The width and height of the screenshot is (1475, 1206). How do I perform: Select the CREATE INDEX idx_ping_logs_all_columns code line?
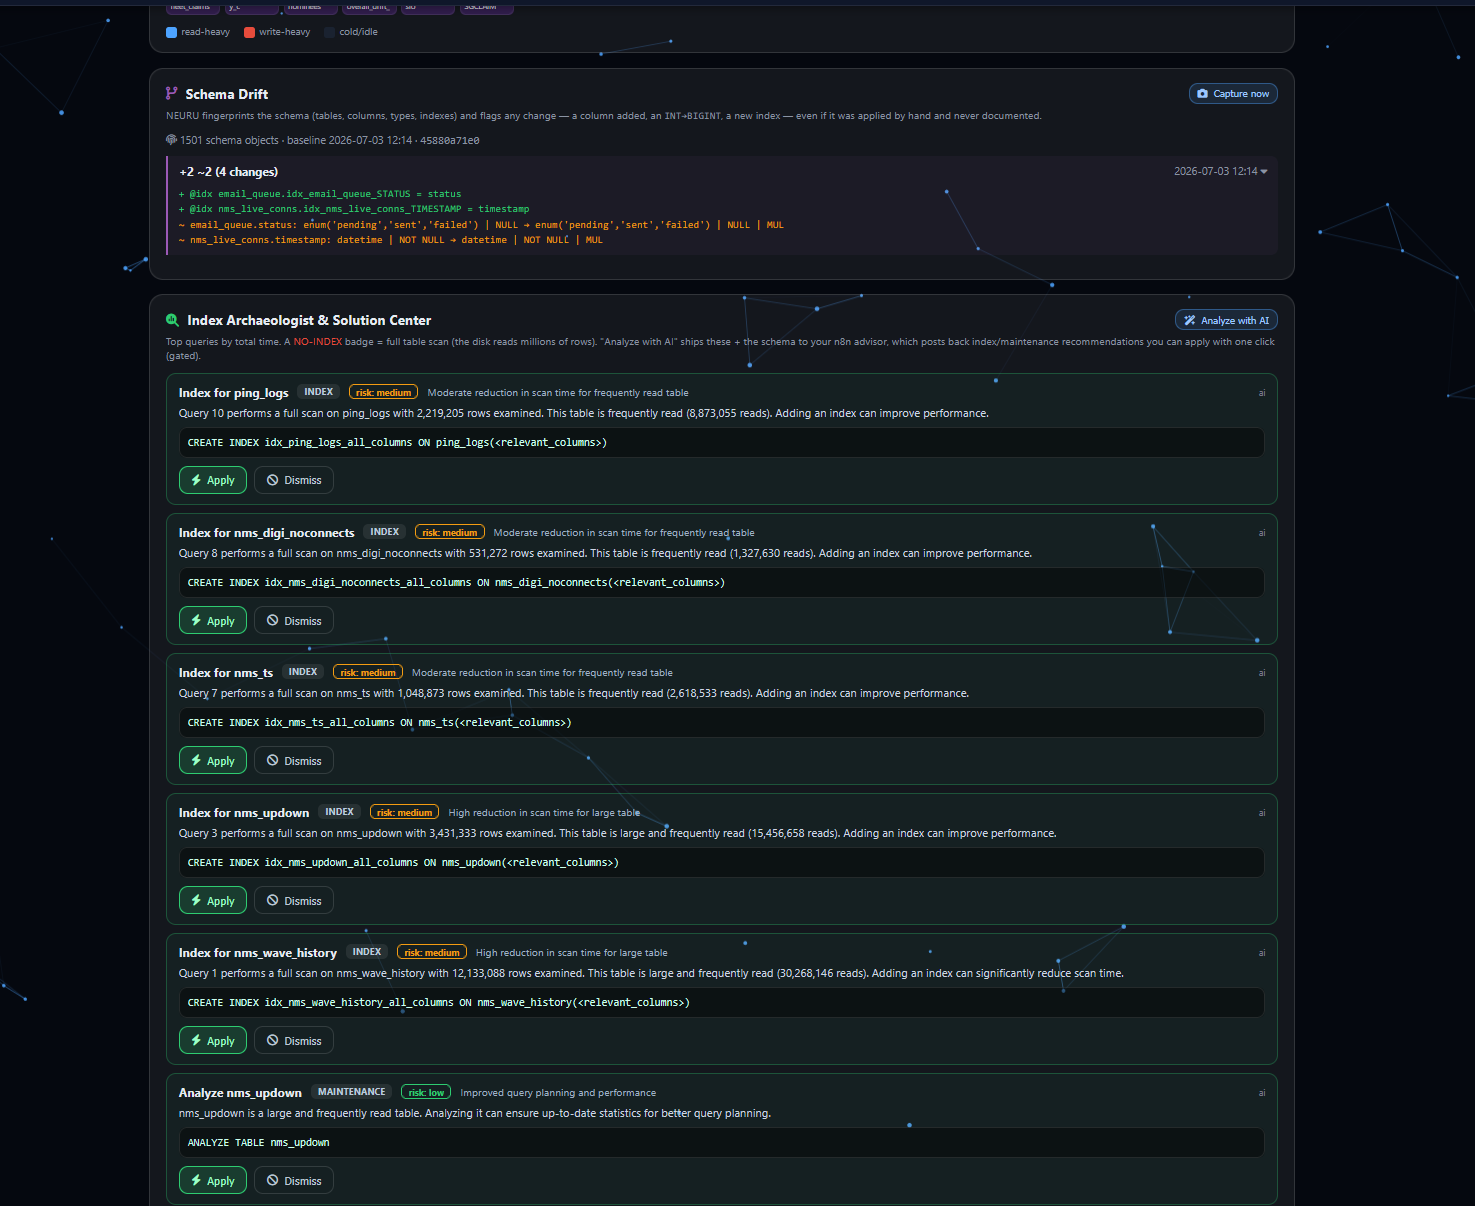click(721, 442)
